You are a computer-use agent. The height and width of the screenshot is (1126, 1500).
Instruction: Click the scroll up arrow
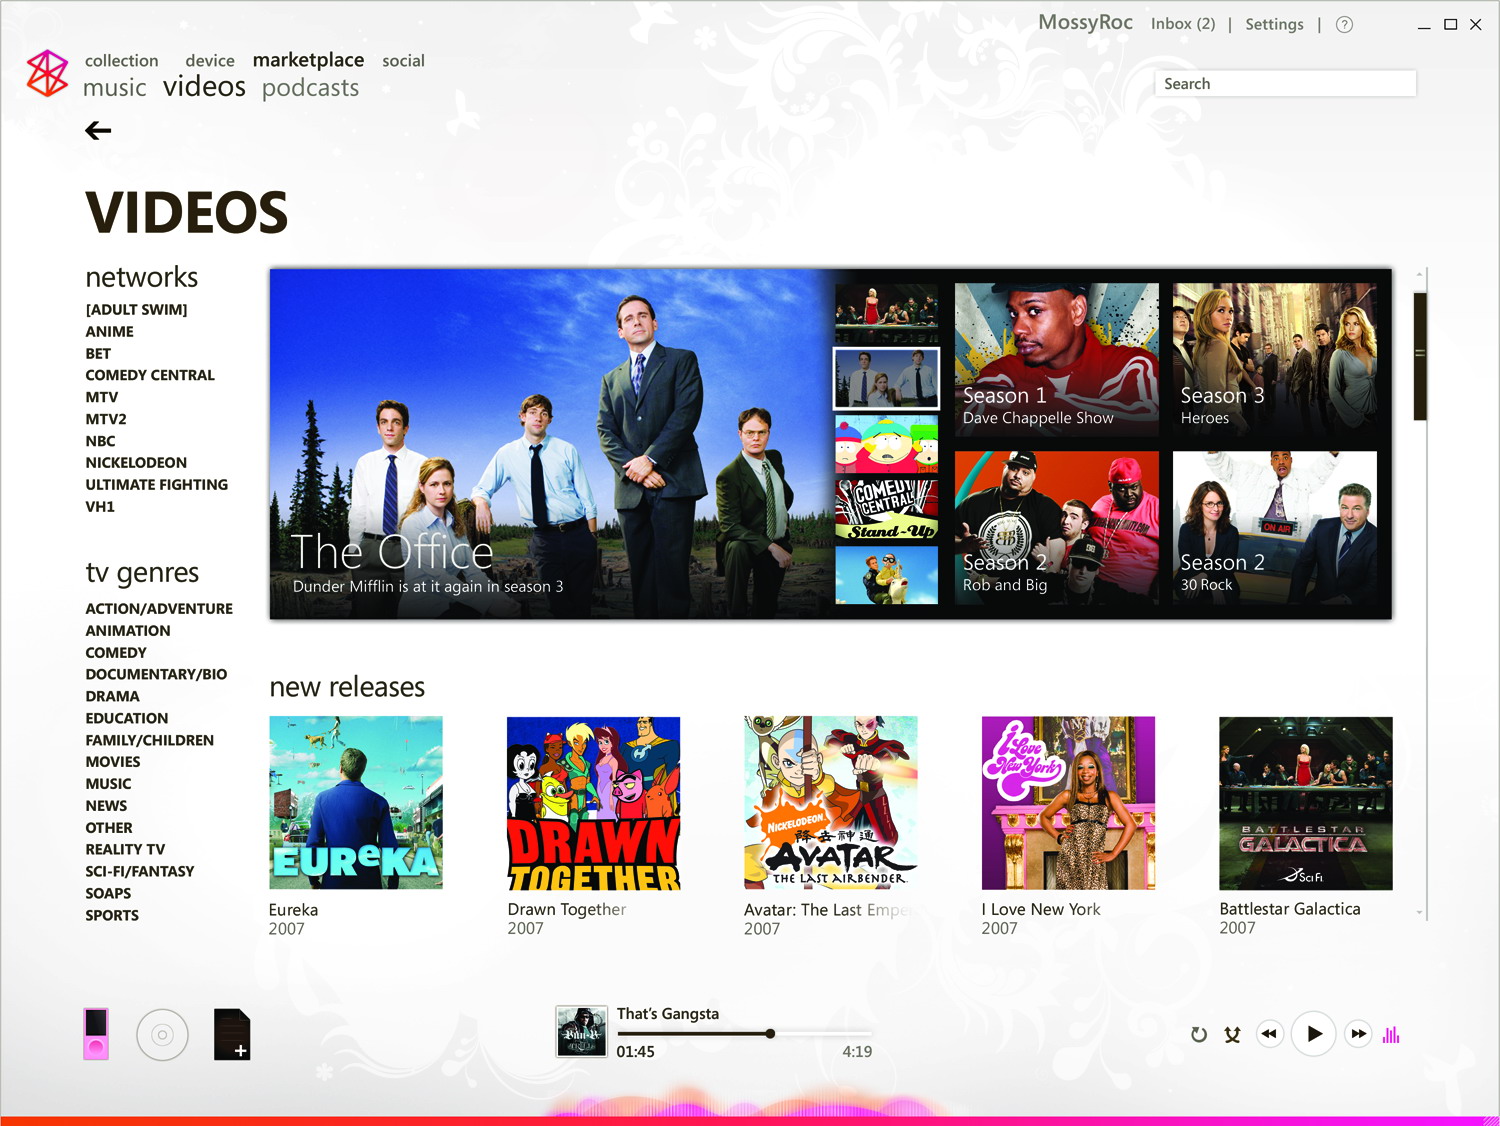pos(1419,274)
